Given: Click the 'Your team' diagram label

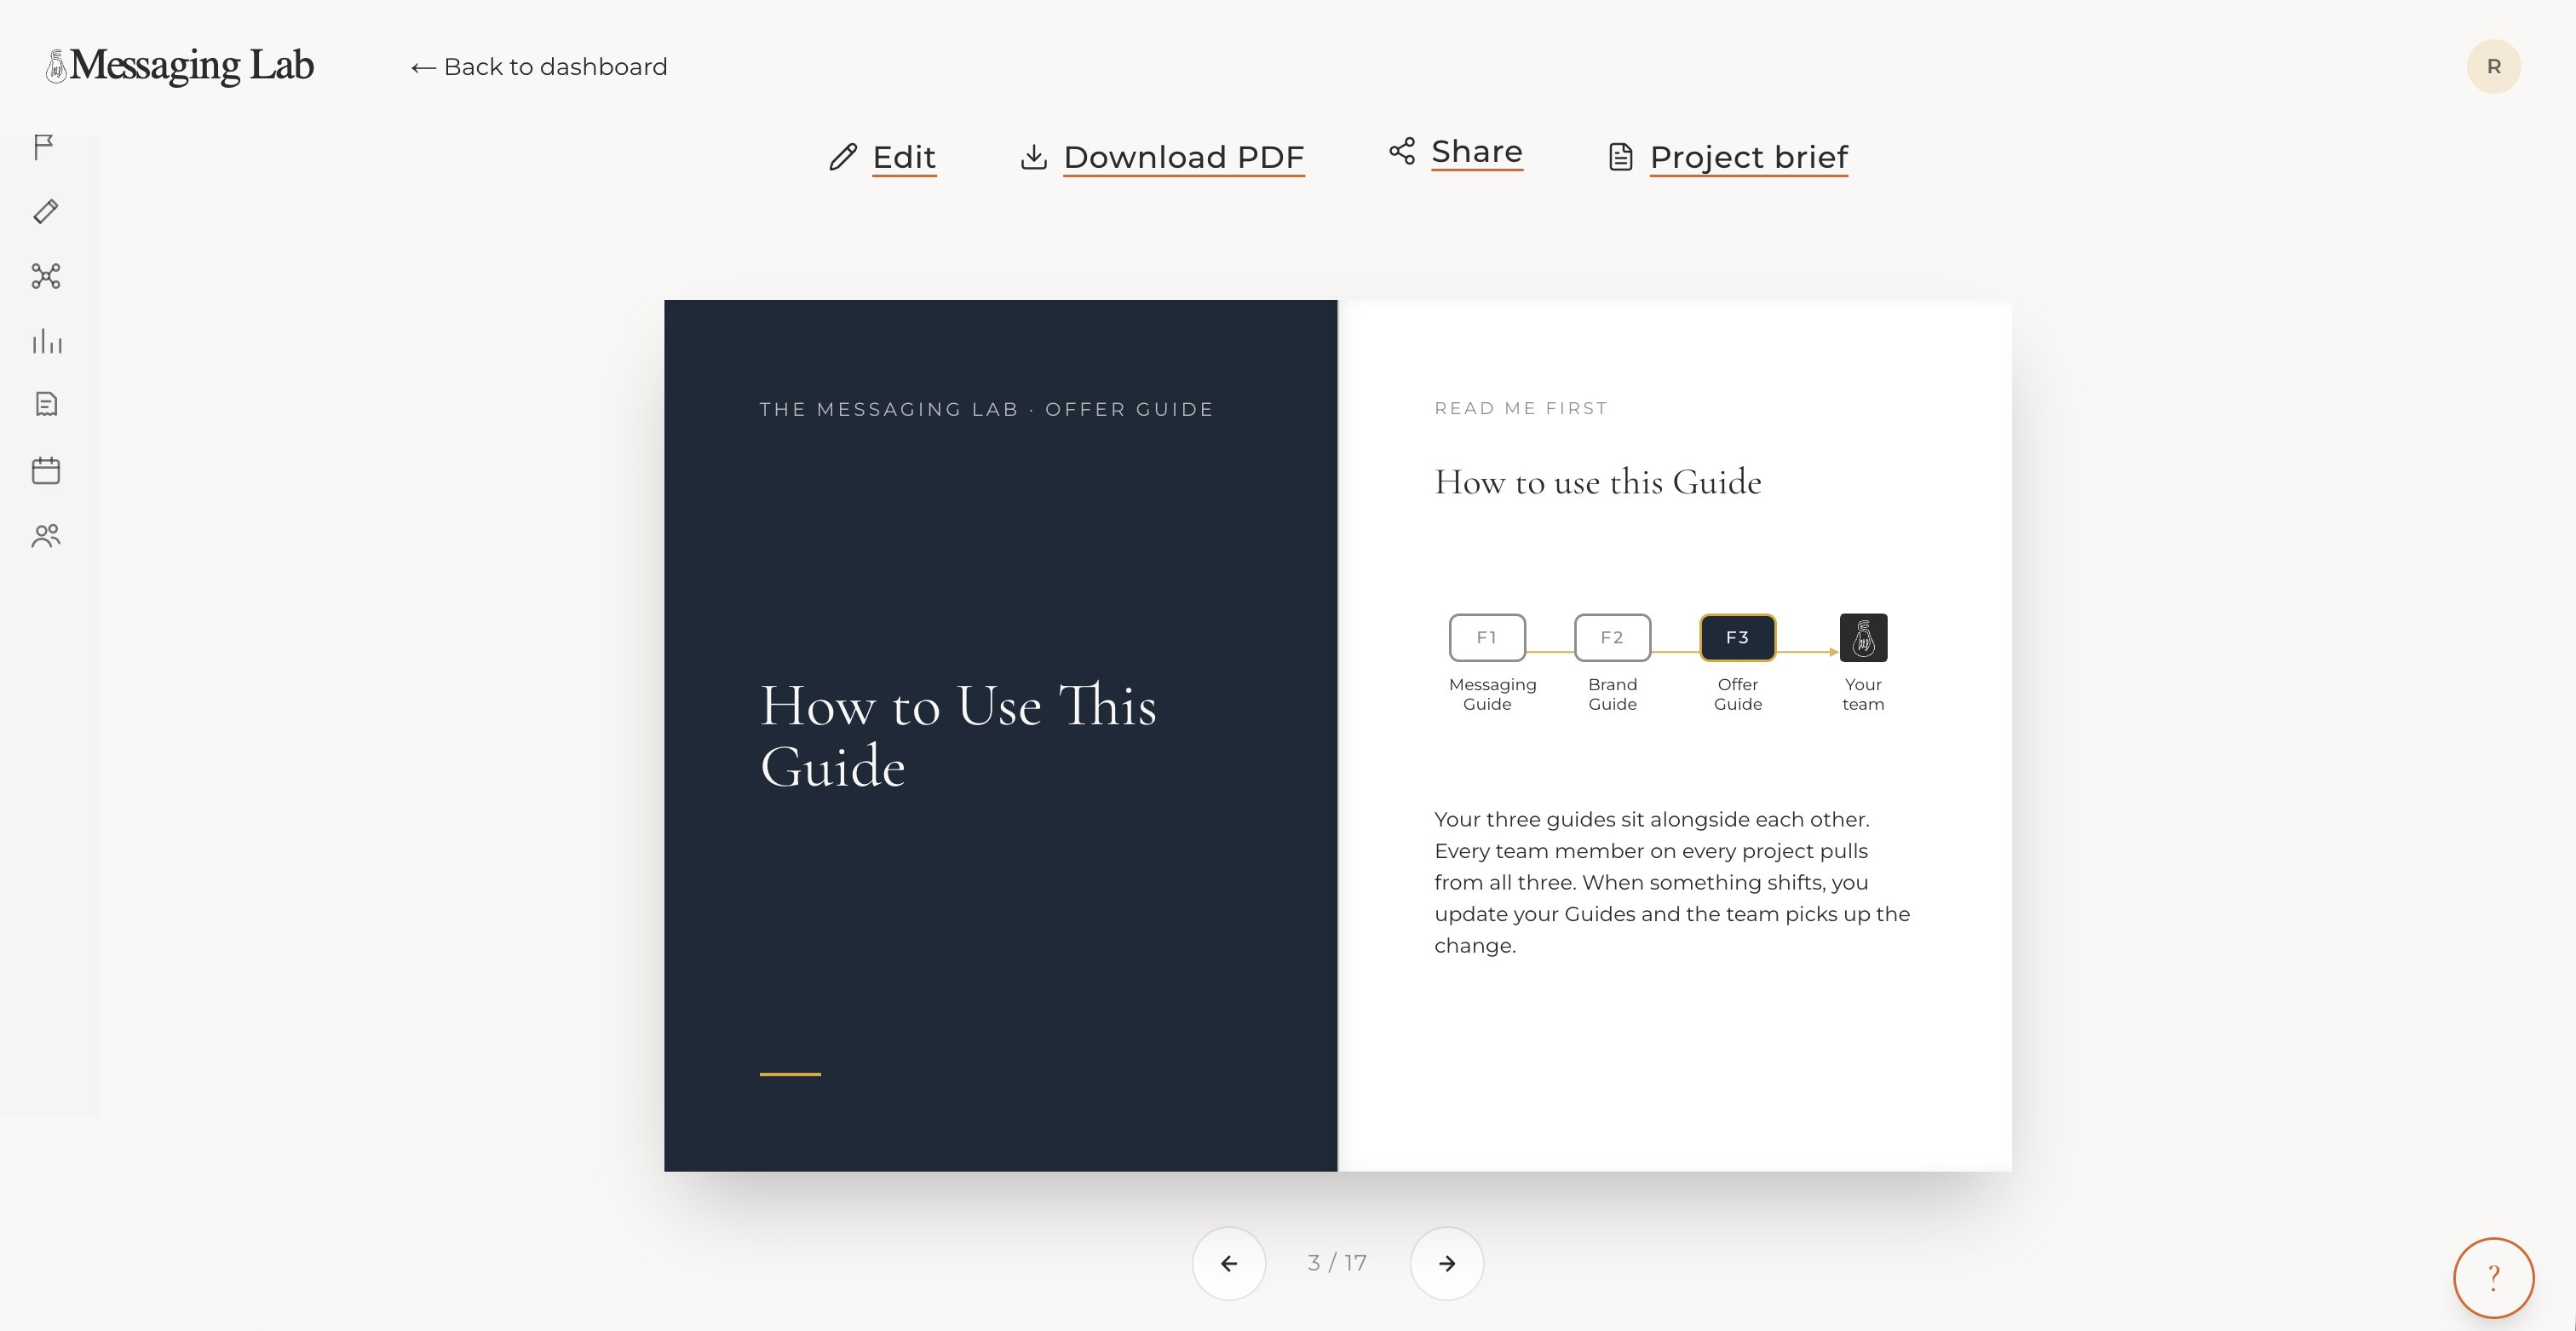Looking at the screenshot, I should coord(1863,694).
